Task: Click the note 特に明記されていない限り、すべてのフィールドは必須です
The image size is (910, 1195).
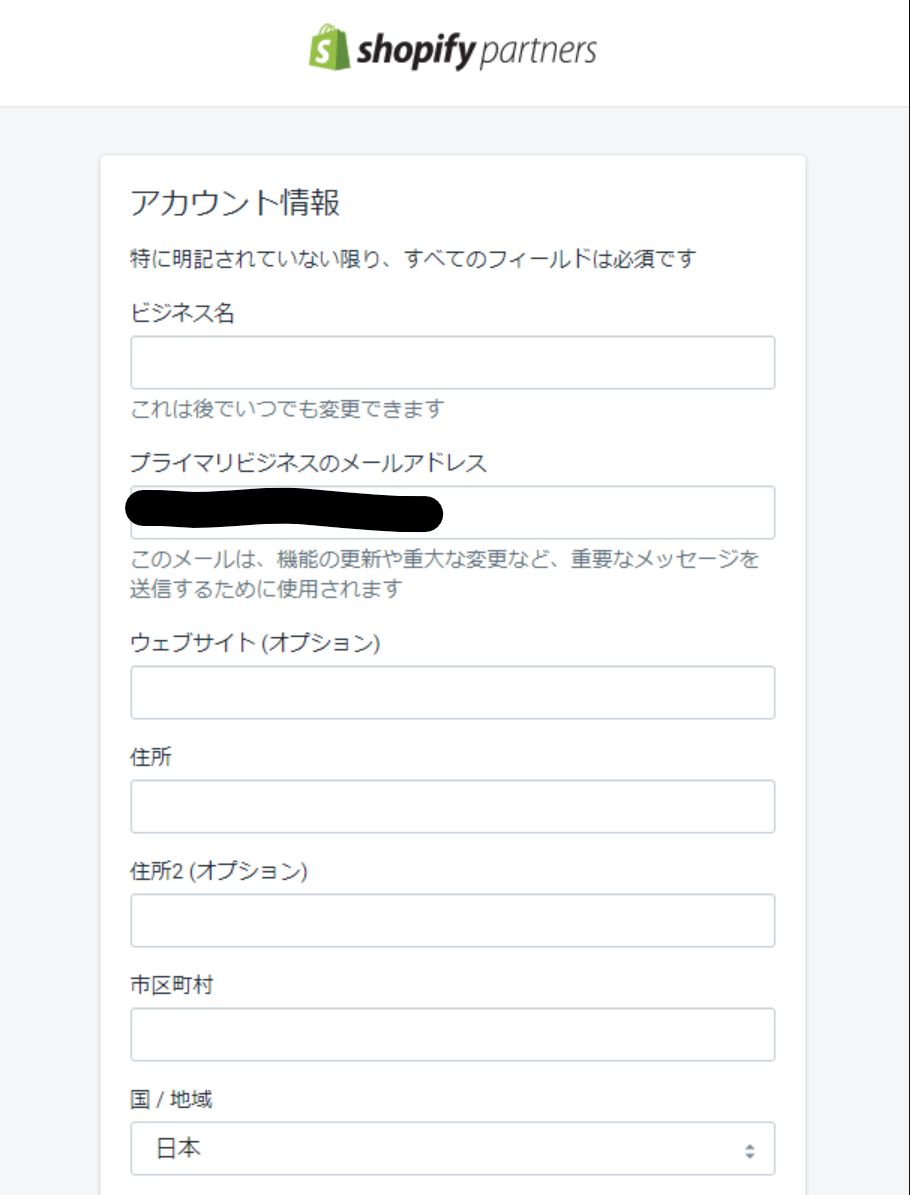Action: pos(412,259)
